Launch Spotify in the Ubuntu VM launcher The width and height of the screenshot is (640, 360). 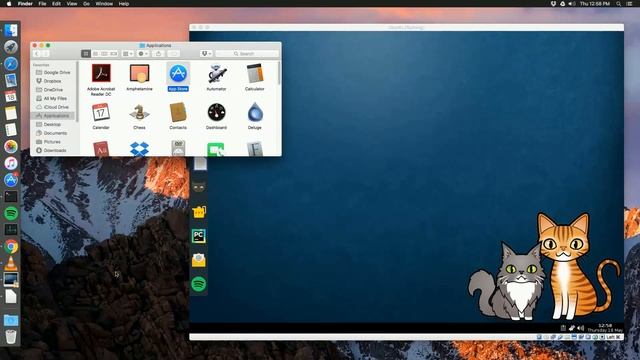click(x=199, y=284)
